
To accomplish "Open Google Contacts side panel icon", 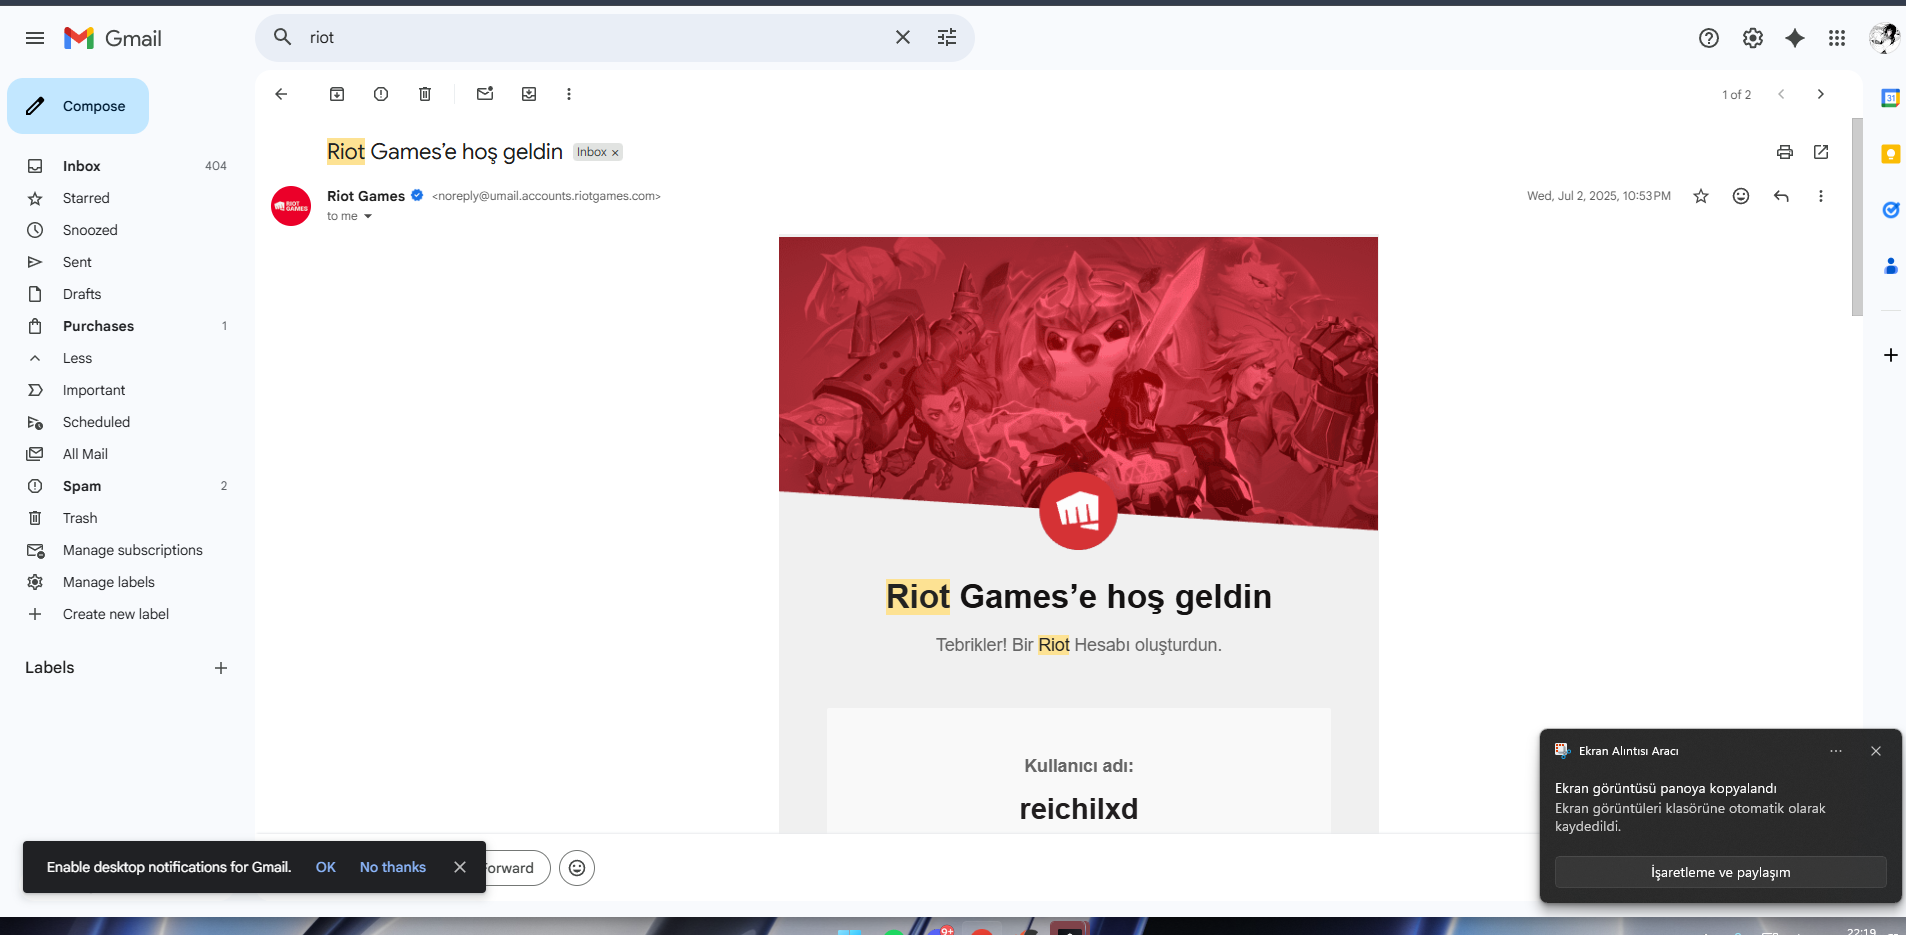I will 1890,266.
